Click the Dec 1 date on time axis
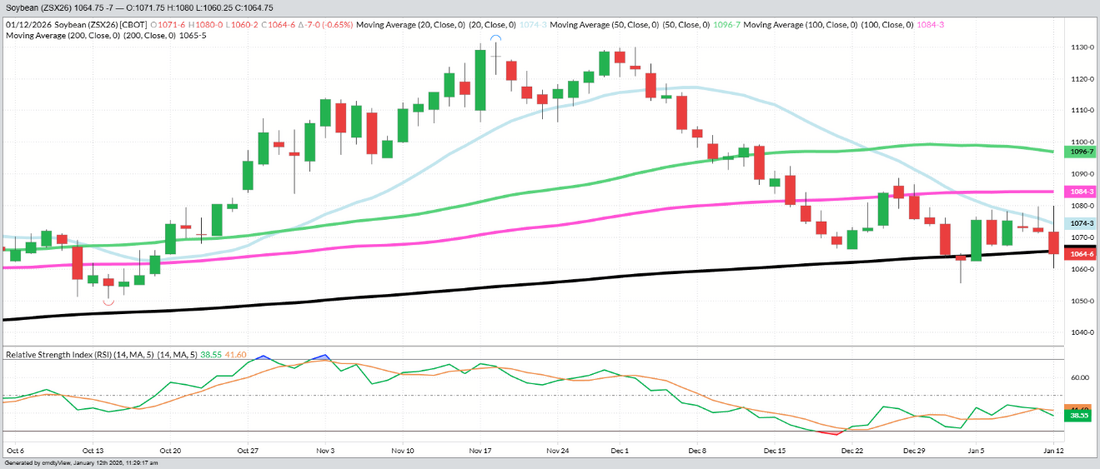Viewport: 1100px width, 469px height. click(620, 452)
